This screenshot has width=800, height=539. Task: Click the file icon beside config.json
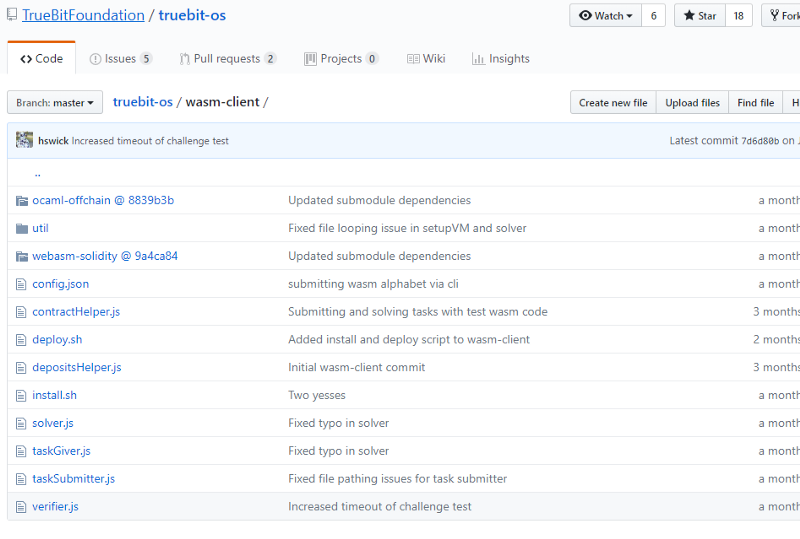point(22,284)
